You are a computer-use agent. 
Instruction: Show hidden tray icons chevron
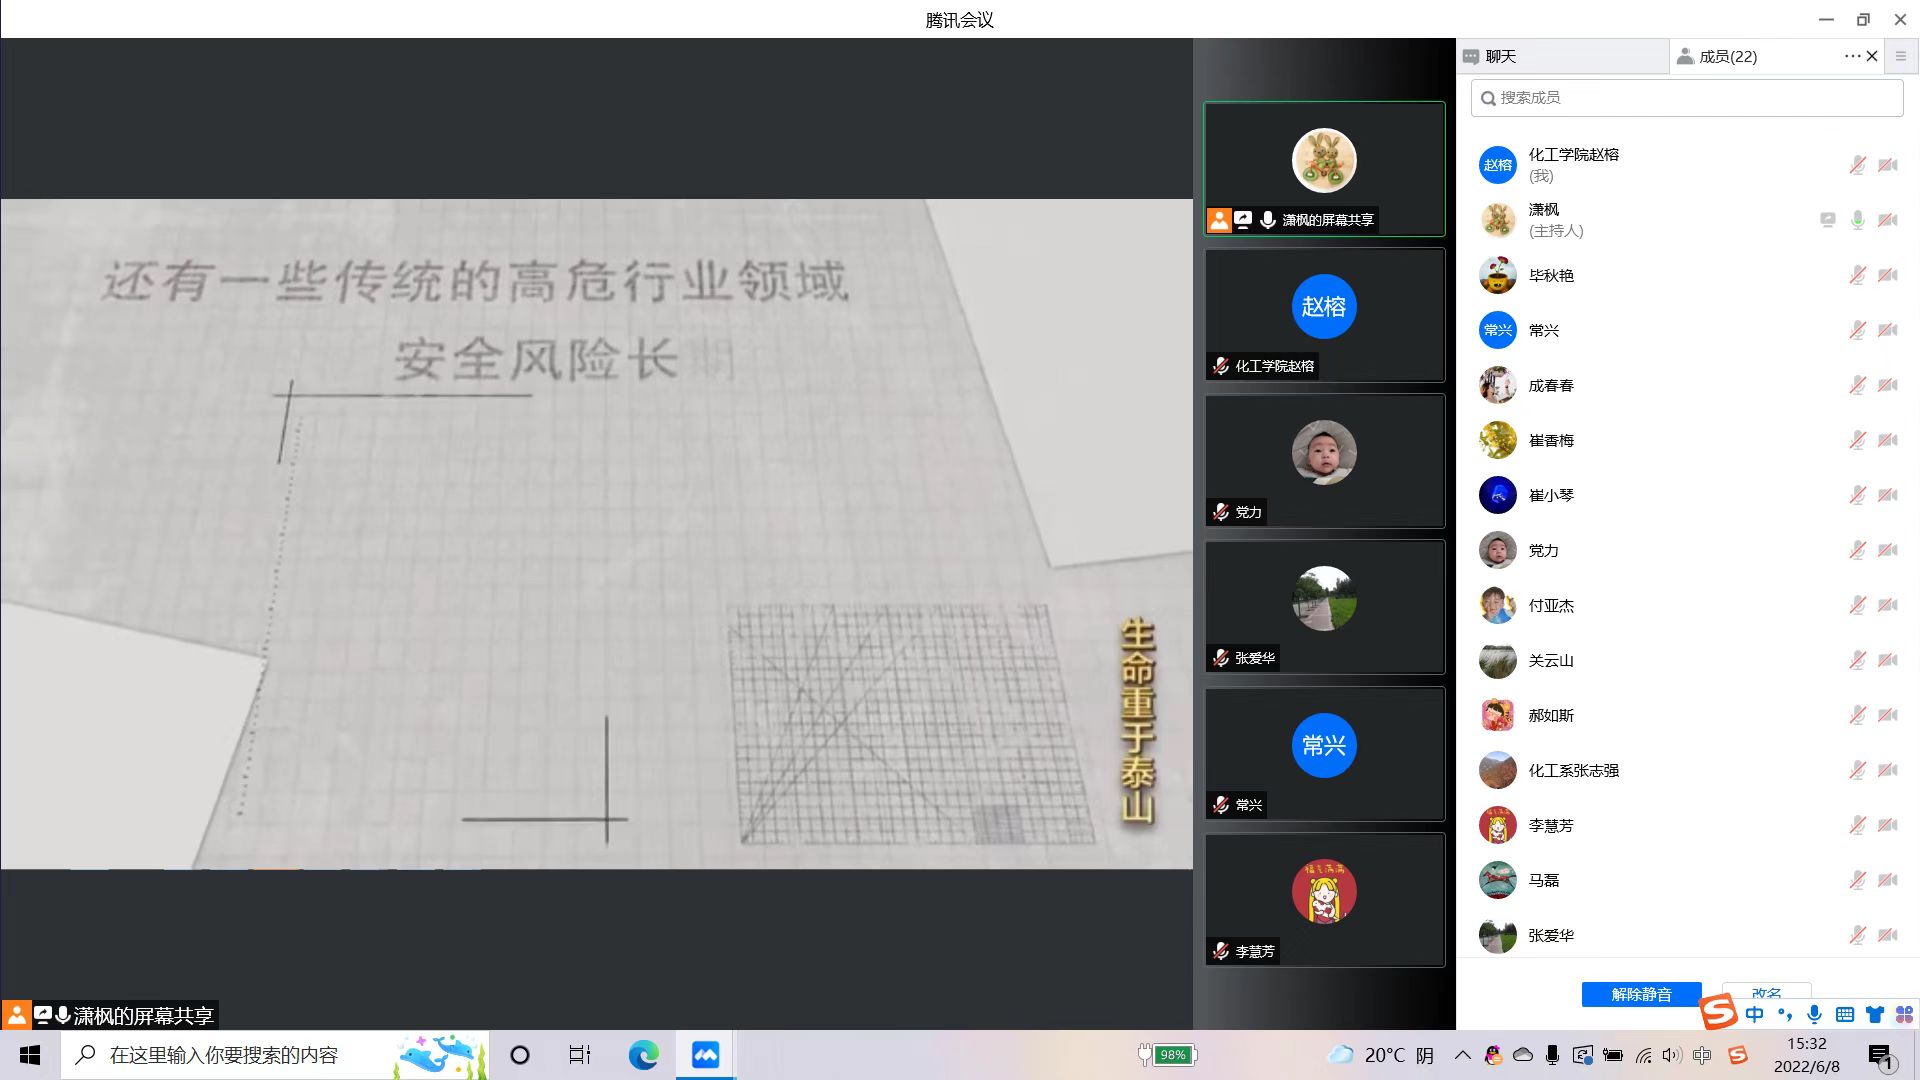tap(1462, 1055)
